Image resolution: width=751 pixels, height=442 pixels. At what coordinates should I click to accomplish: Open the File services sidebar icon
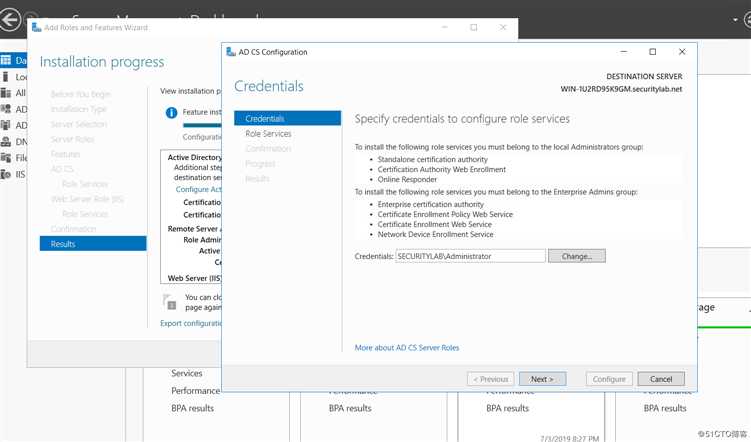[6, 158]
